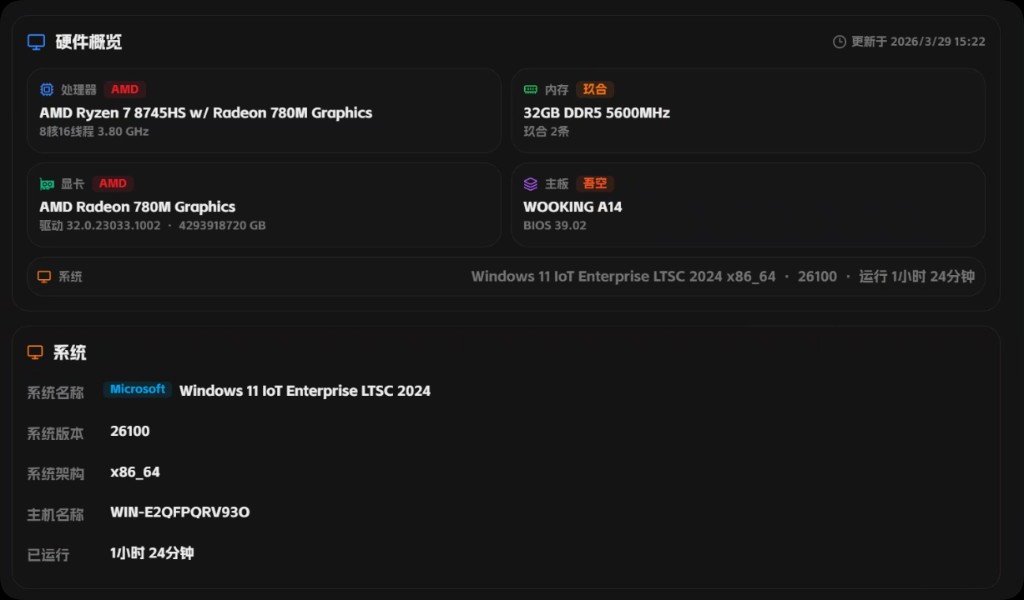Click the 4293918720 GB value
The image size is (1024, 600).
[222, 225]
